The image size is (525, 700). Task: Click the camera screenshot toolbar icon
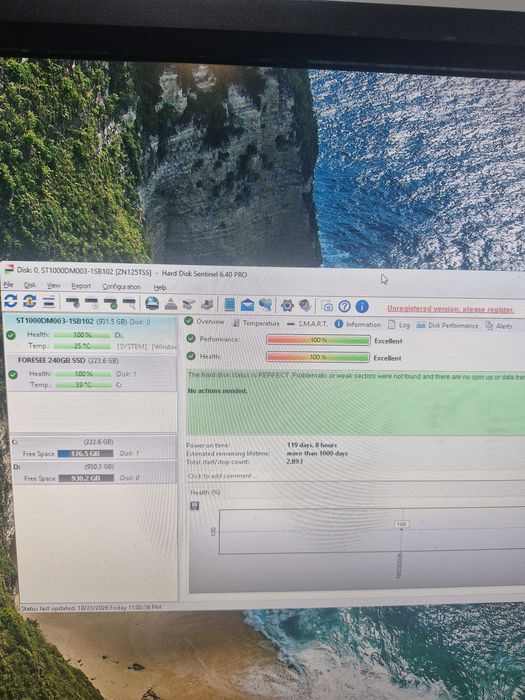tap(328, 307)
